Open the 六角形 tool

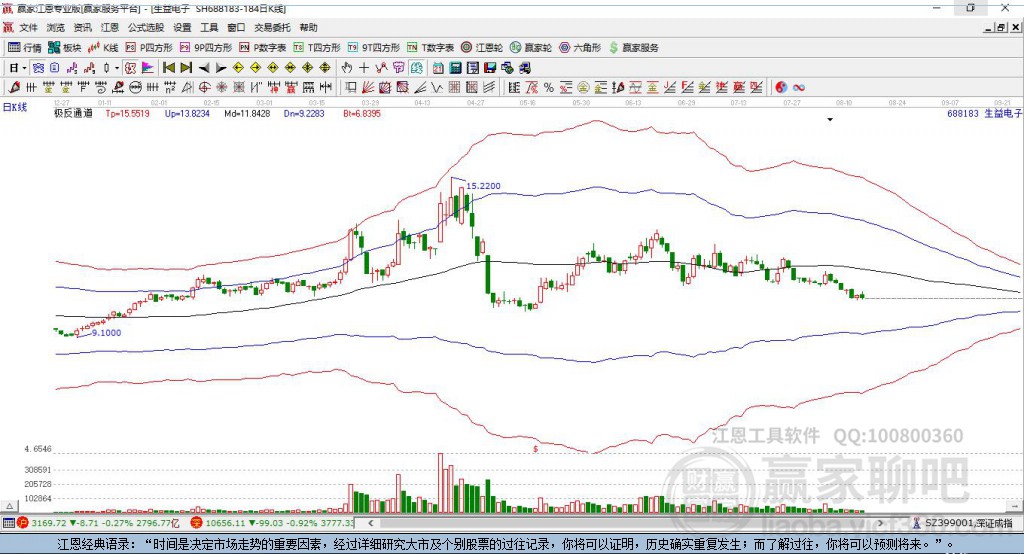point(579,48)
